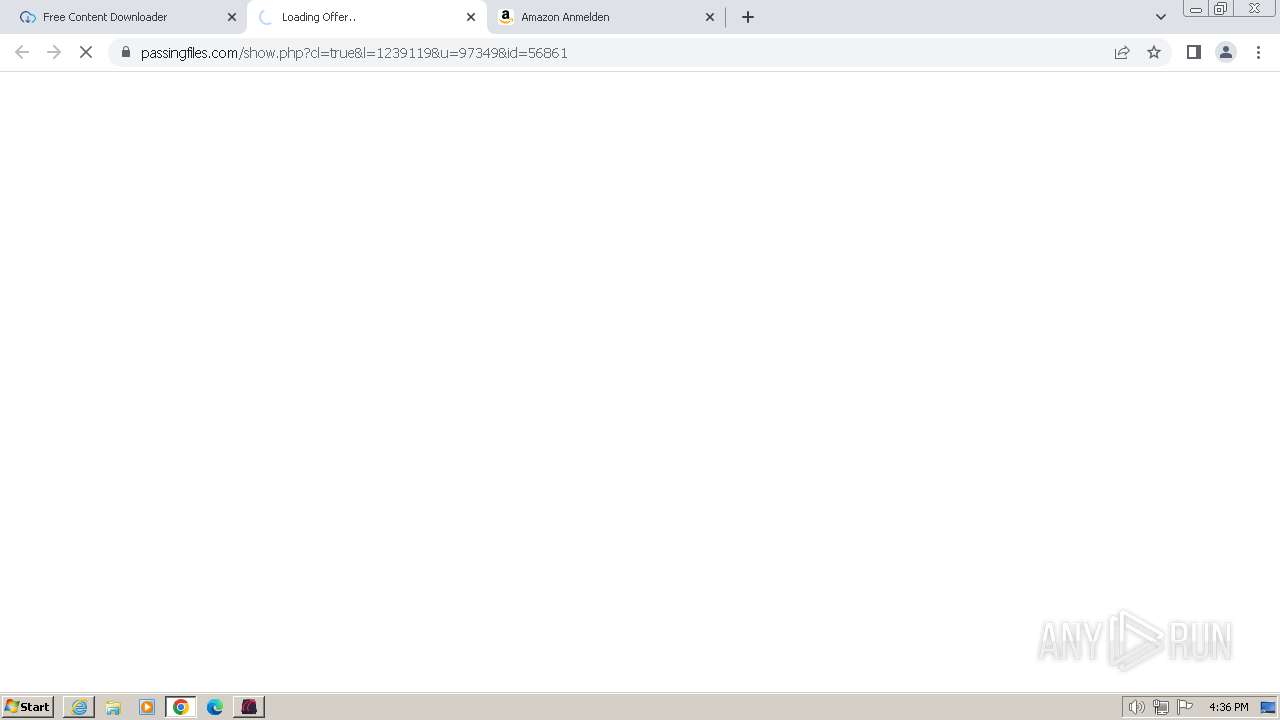Image resolution: width=1280 pixels, height=720 pixels.
Task: Switch to Free Content Downloader tab
Action: [x=125, y=17]
